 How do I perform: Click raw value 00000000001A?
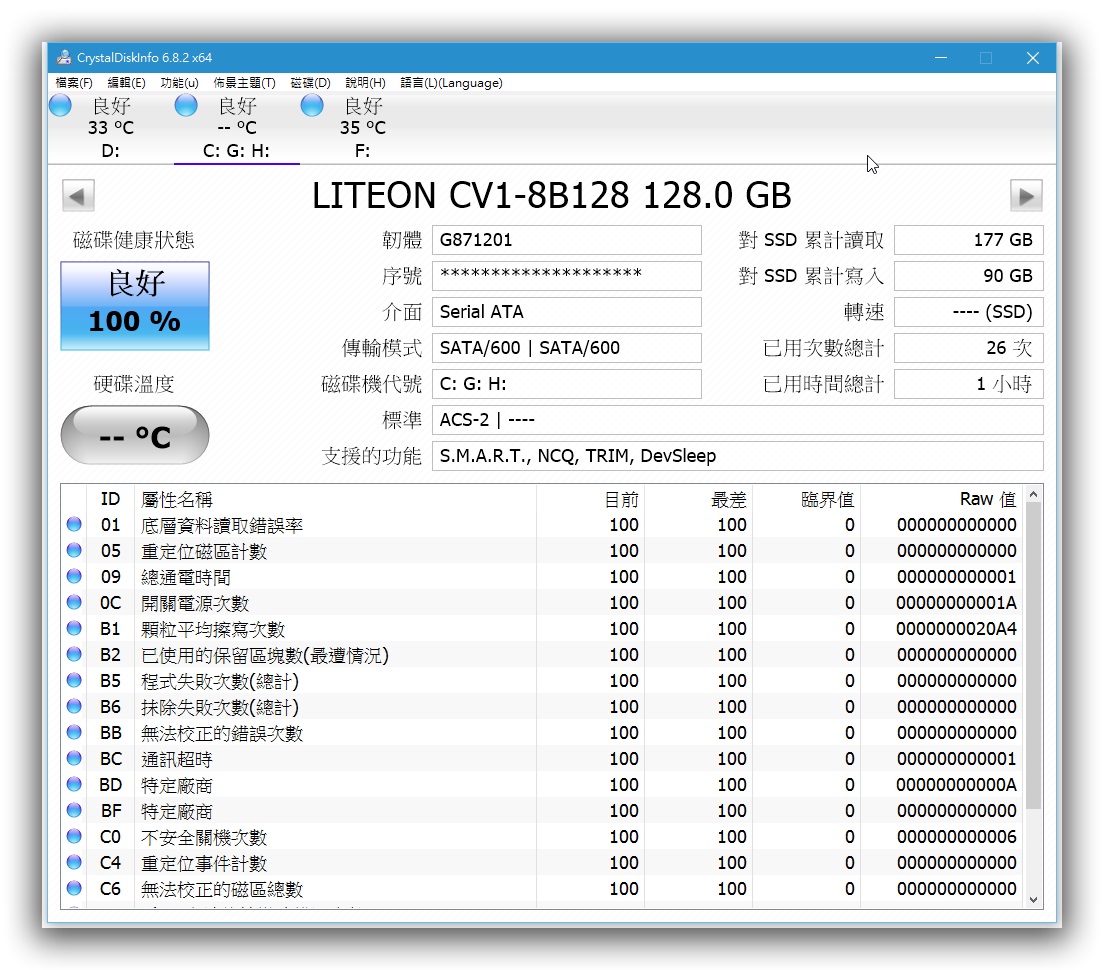(956, 603)
